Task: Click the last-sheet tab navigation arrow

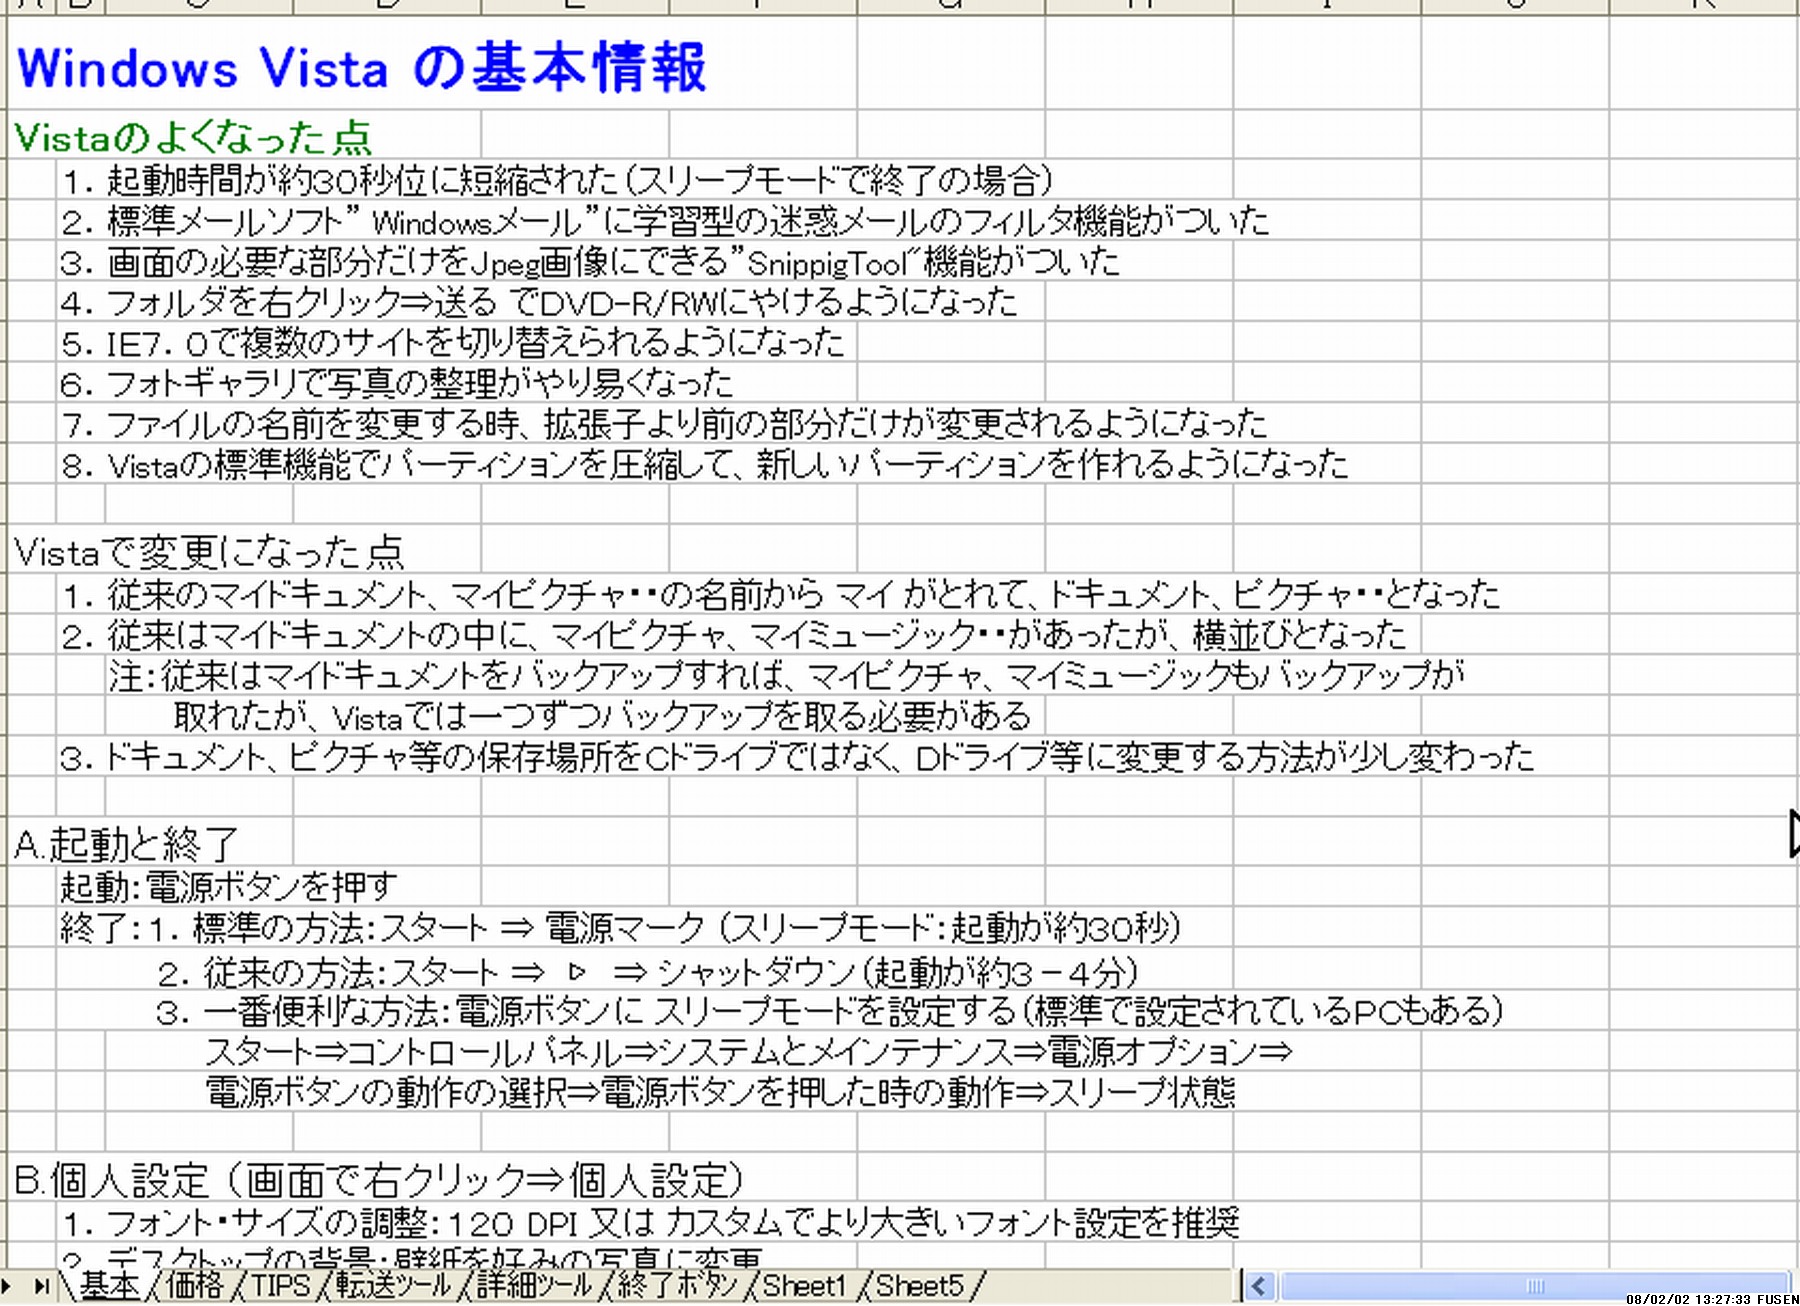Action: 41,1286
